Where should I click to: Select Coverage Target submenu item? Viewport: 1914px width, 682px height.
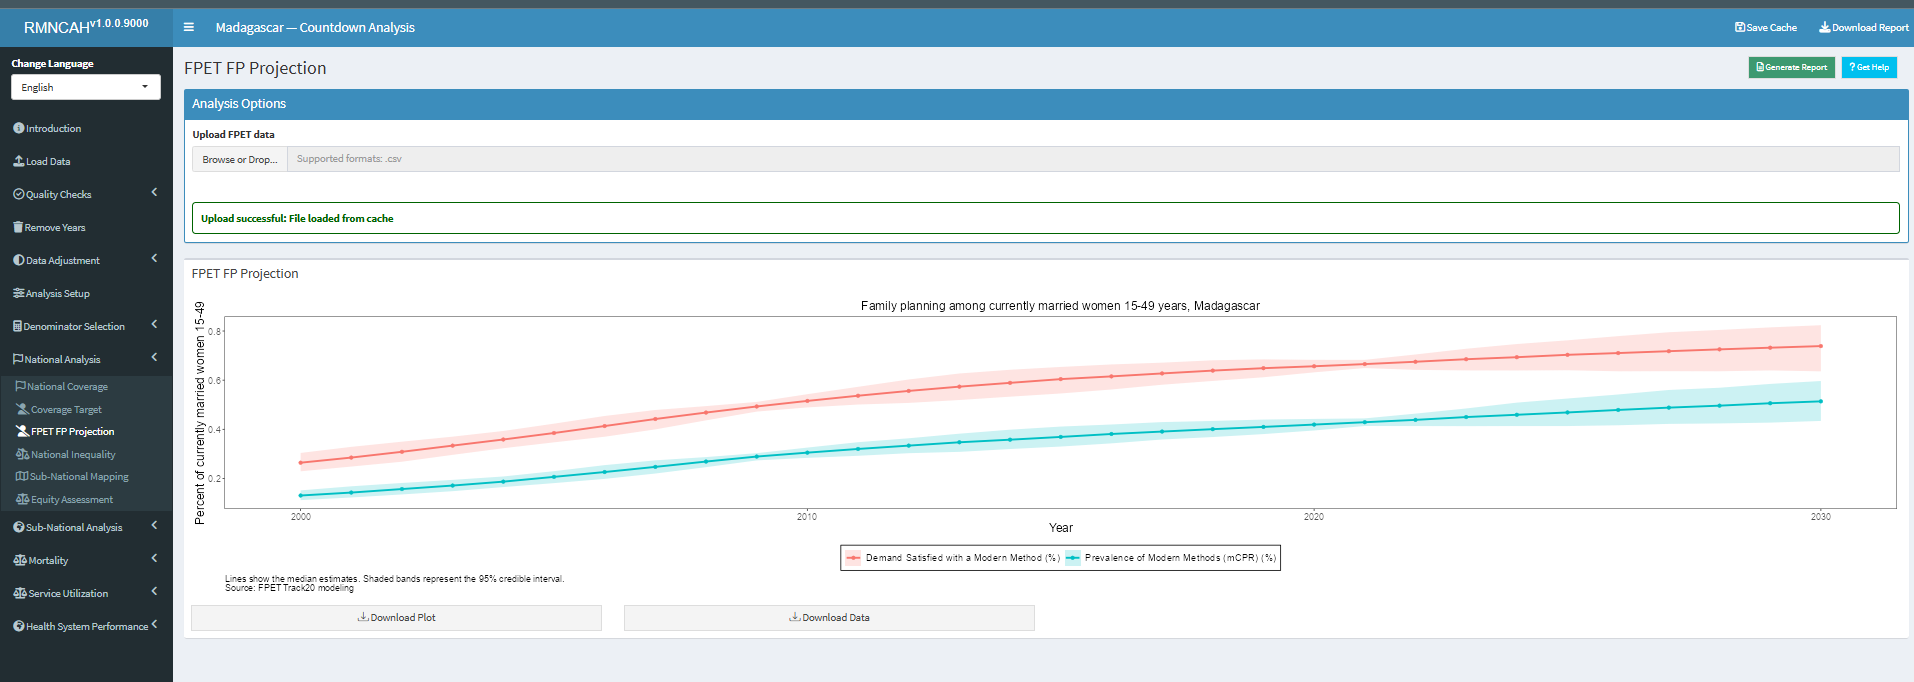(86, 409)
